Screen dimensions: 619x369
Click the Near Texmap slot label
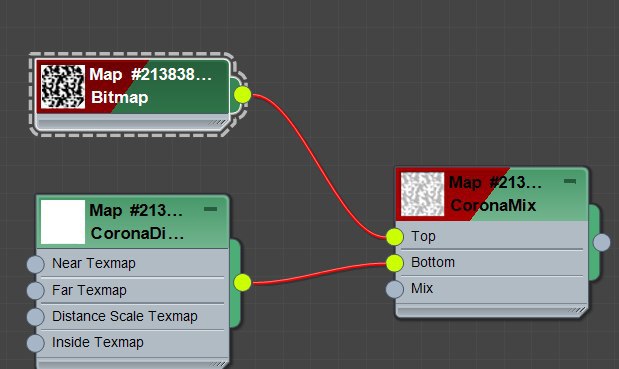[x=94, y=263]
